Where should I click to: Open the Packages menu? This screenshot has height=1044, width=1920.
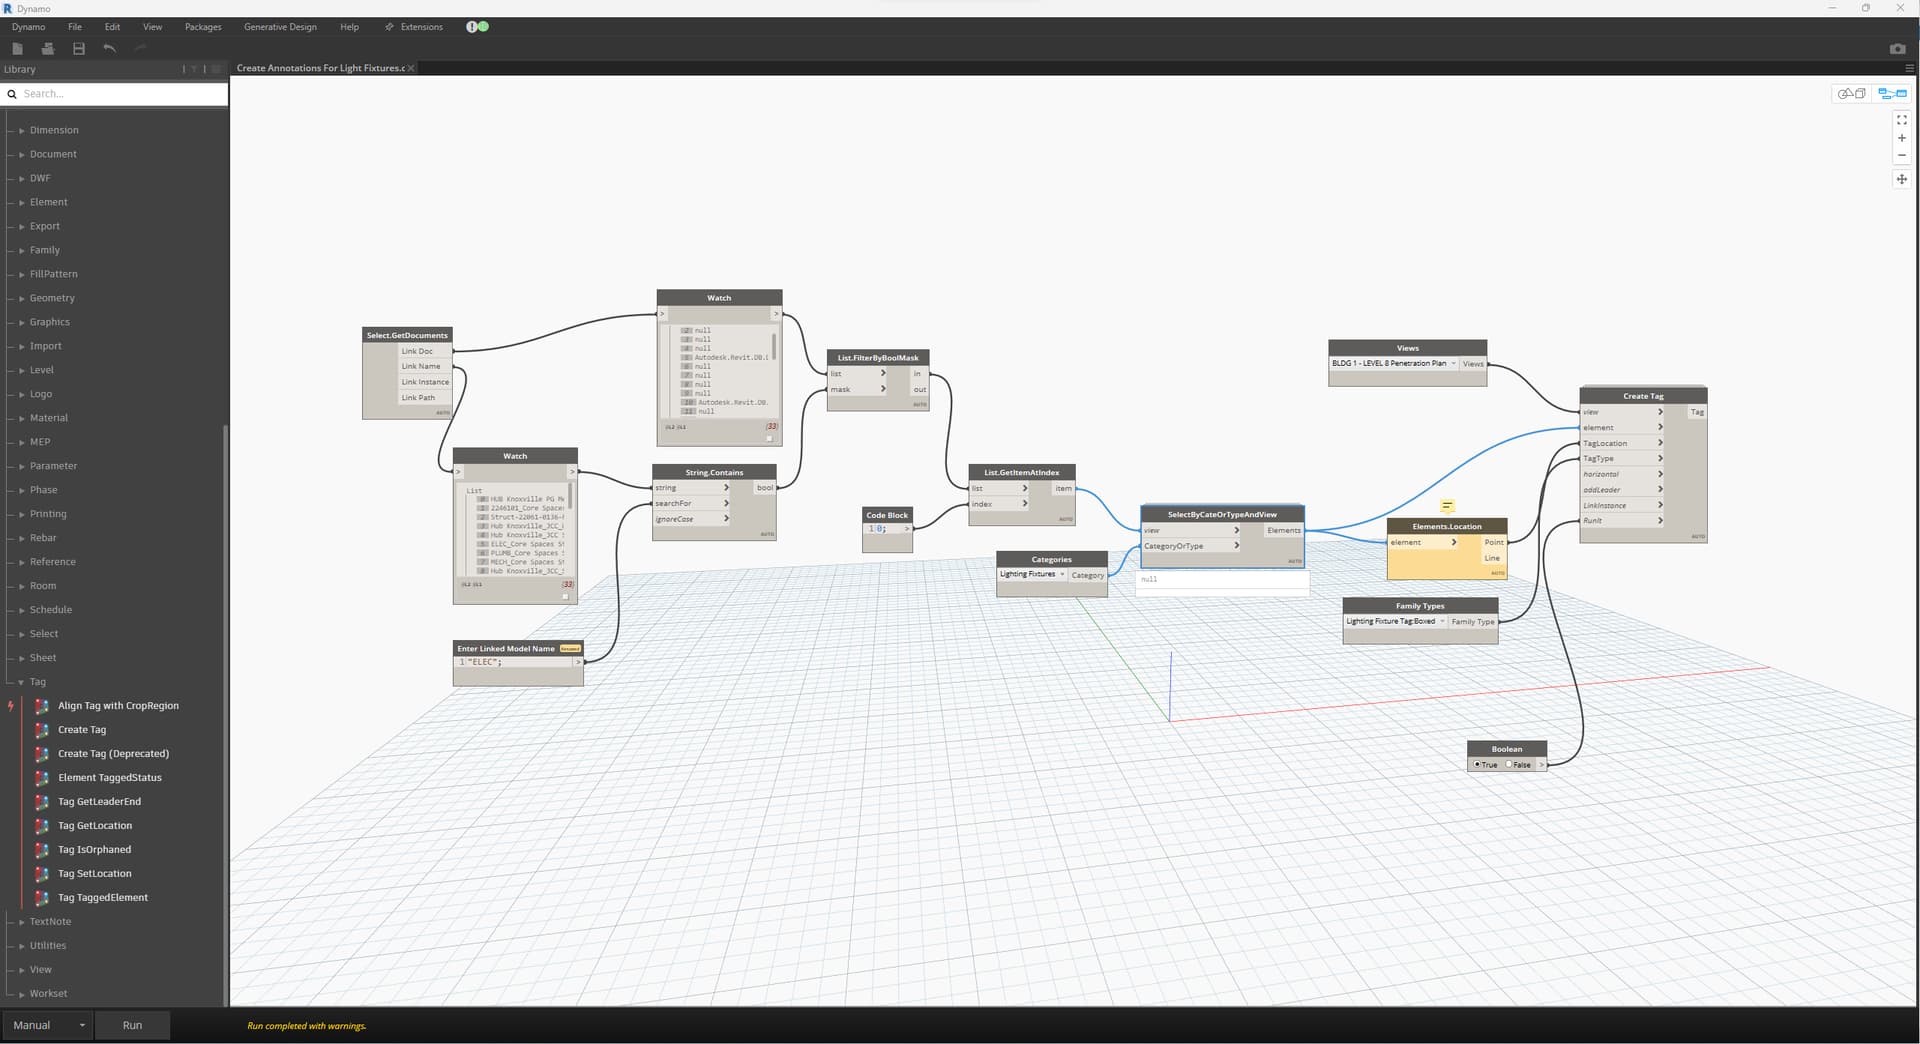click(202, 27)
